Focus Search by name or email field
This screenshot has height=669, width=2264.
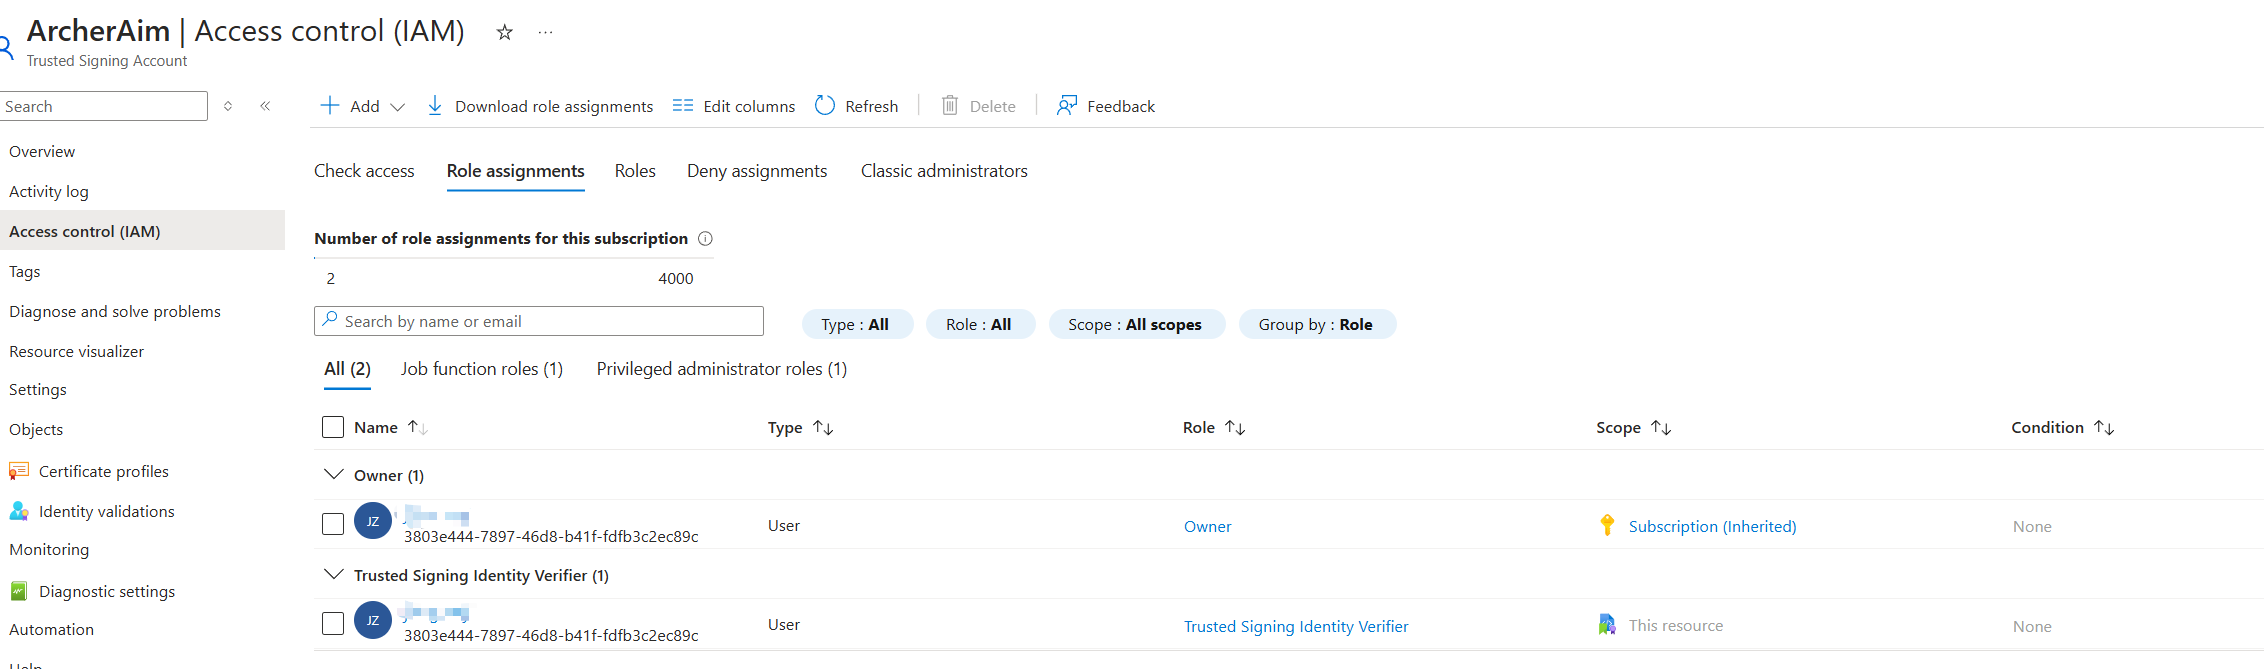pos(539,321)
